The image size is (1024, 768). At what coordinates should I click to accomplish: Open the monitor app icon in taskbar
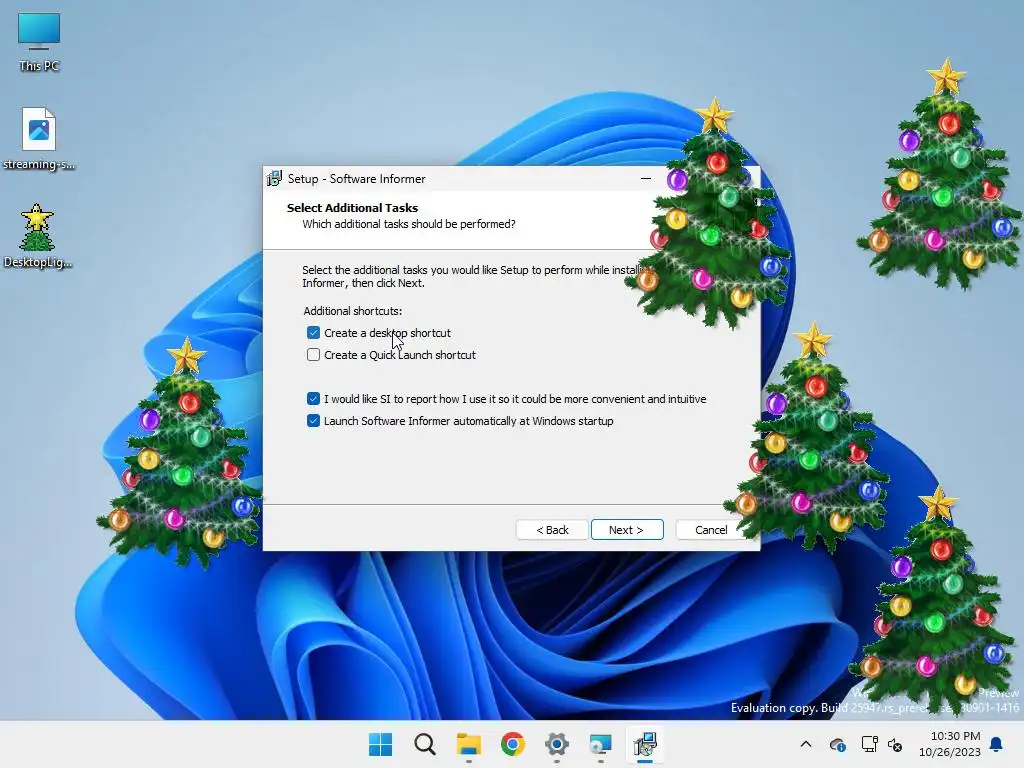coord(601,744)
